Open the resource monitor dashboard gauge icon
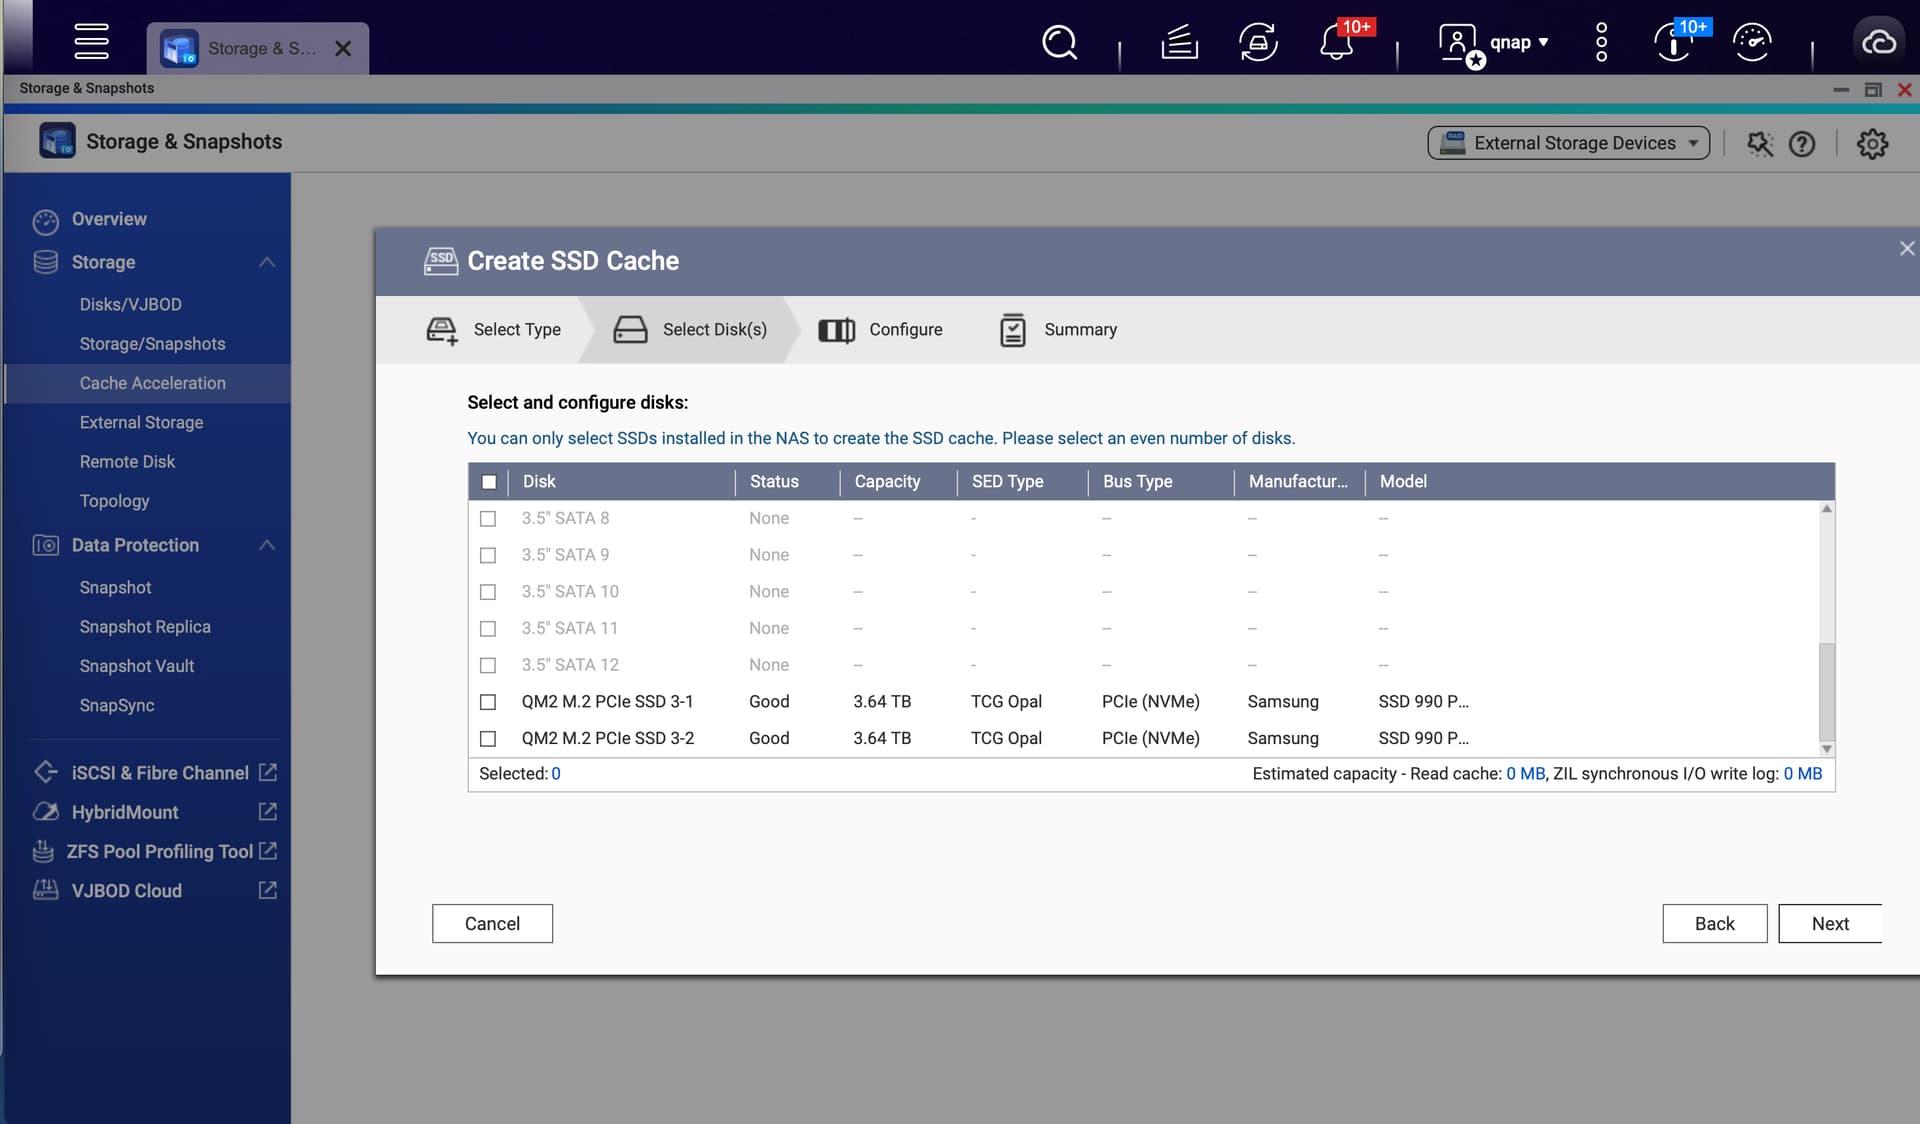1920x1124 pixels. coord(1752,43)
